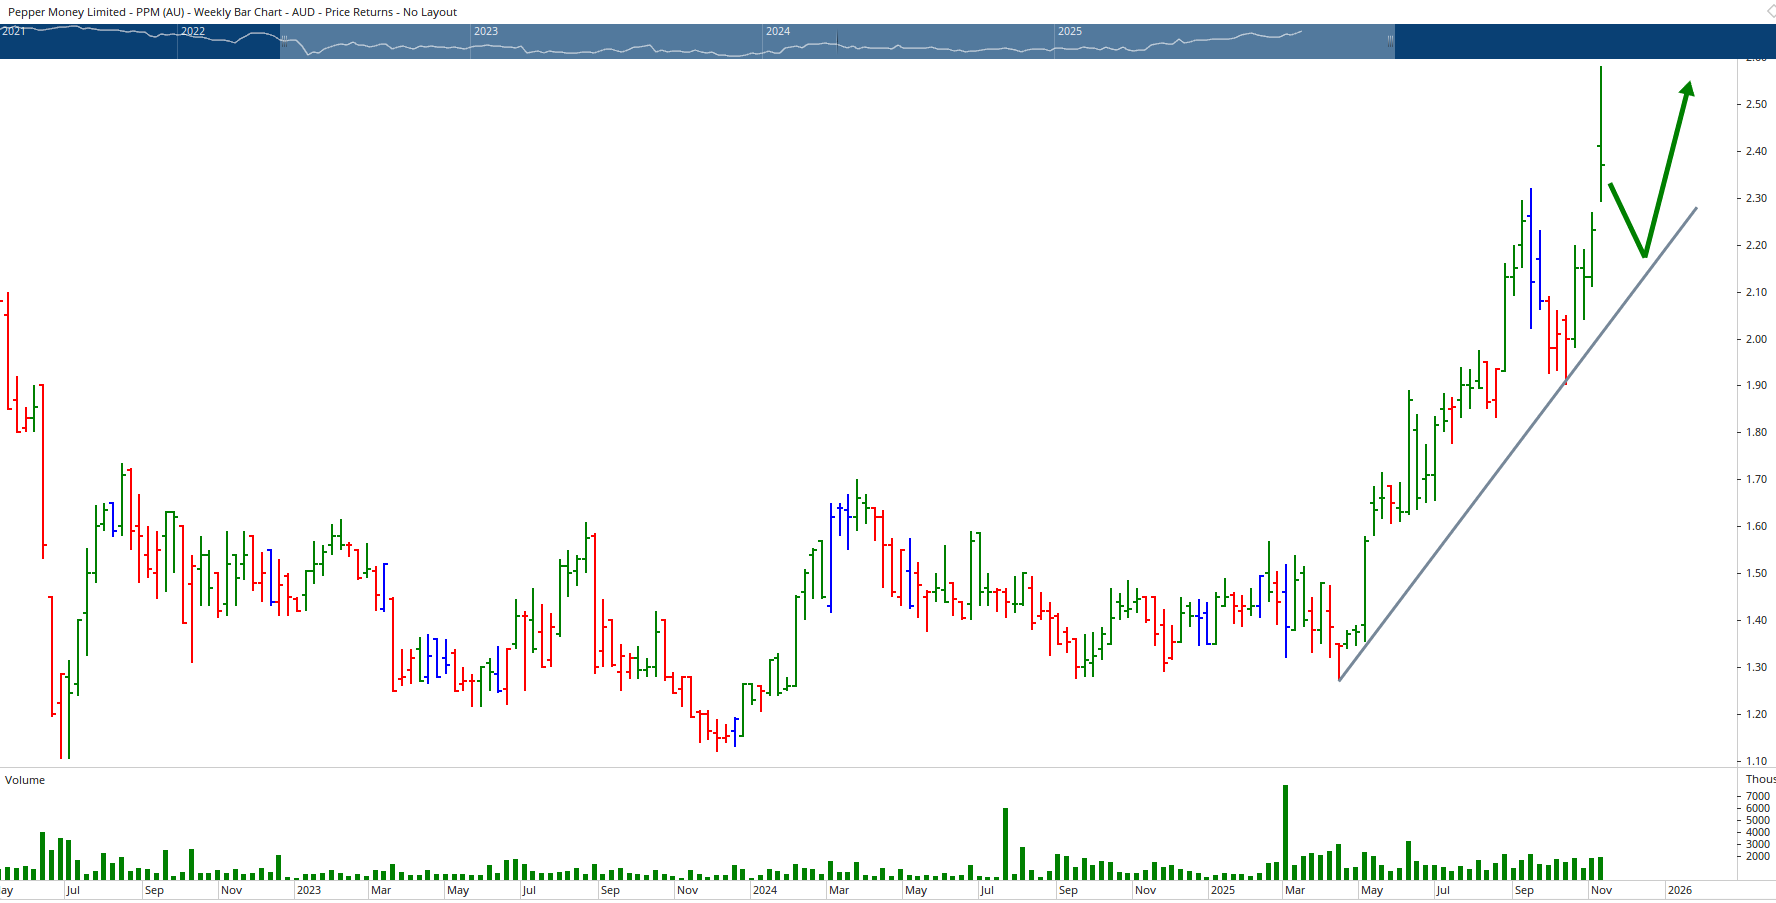Click the 2023 label in the navigator preview
The image size is (1776, 903).
point(487,31)
